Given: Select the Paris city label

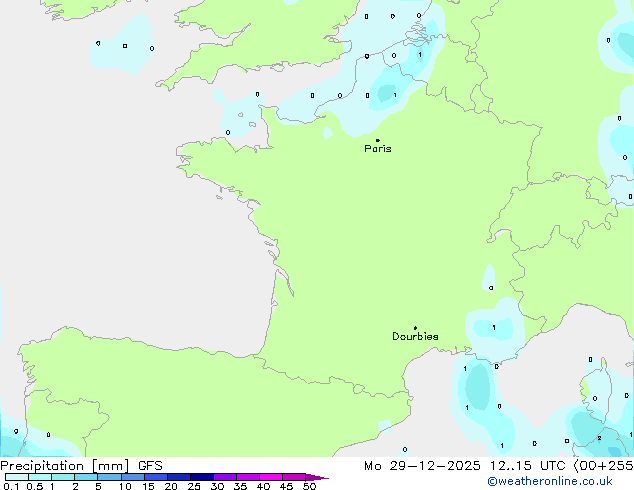Looking at the screenshot, I should click(x=378, y=149).
